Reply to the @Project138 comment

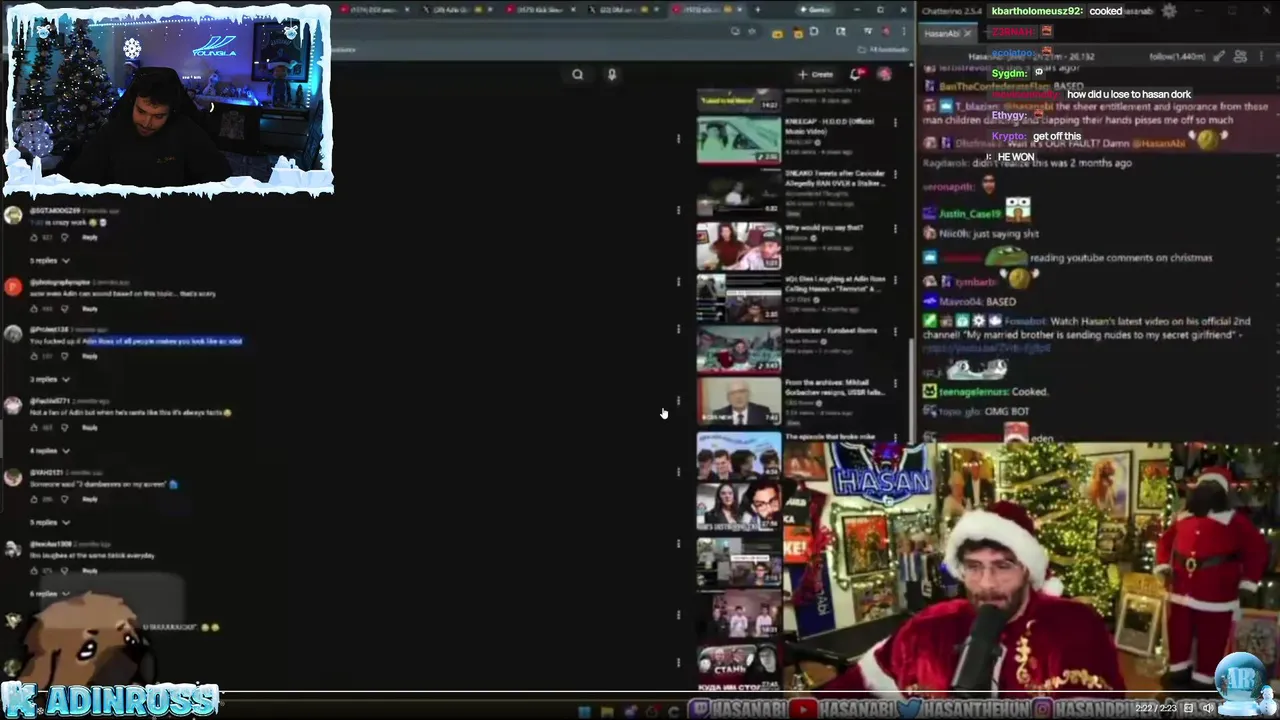point(90,356)
